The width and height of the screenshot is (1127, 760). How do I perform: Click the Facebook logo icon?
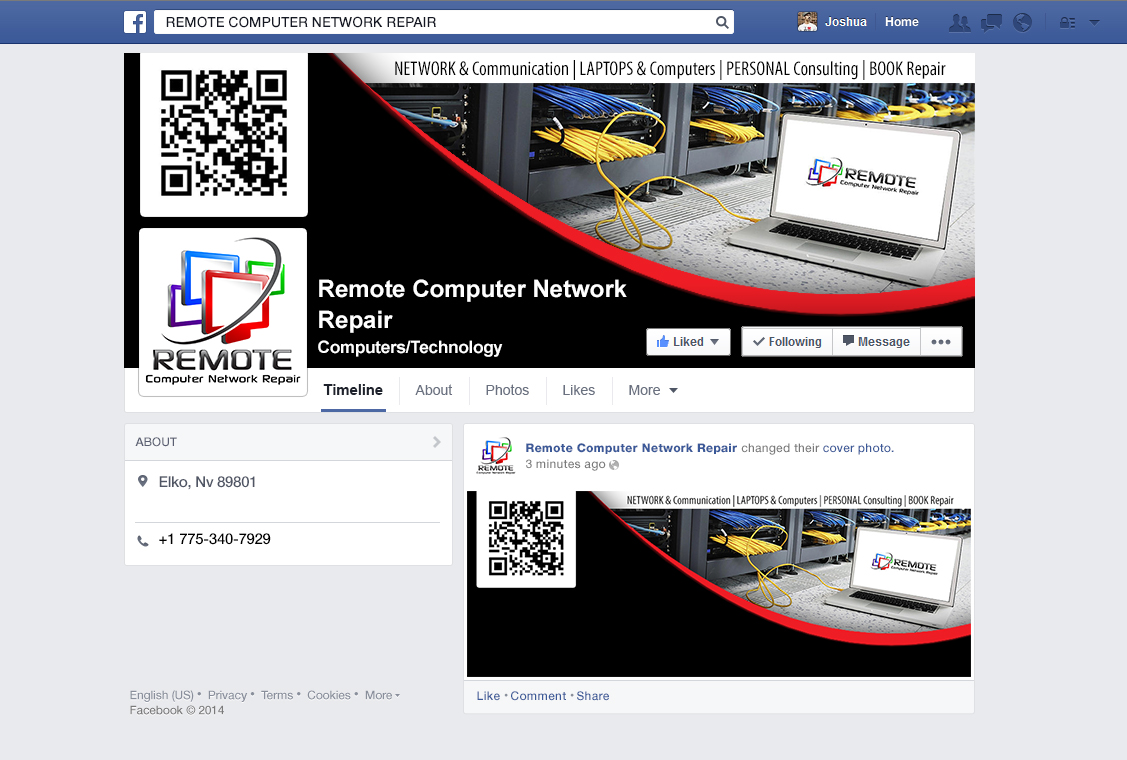[135, 22]
